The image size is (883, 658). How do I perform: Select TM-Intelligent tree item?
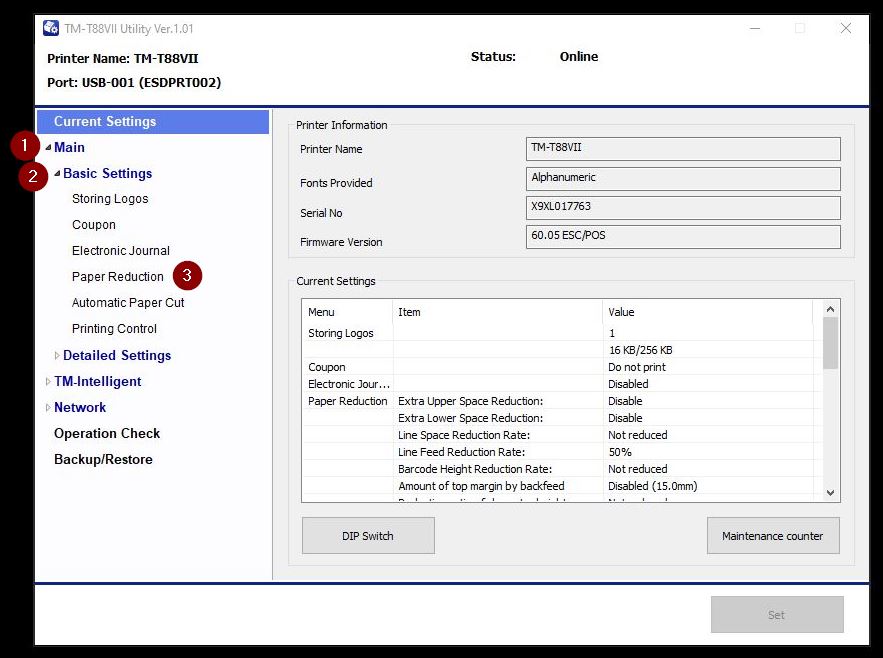(98, 381)
